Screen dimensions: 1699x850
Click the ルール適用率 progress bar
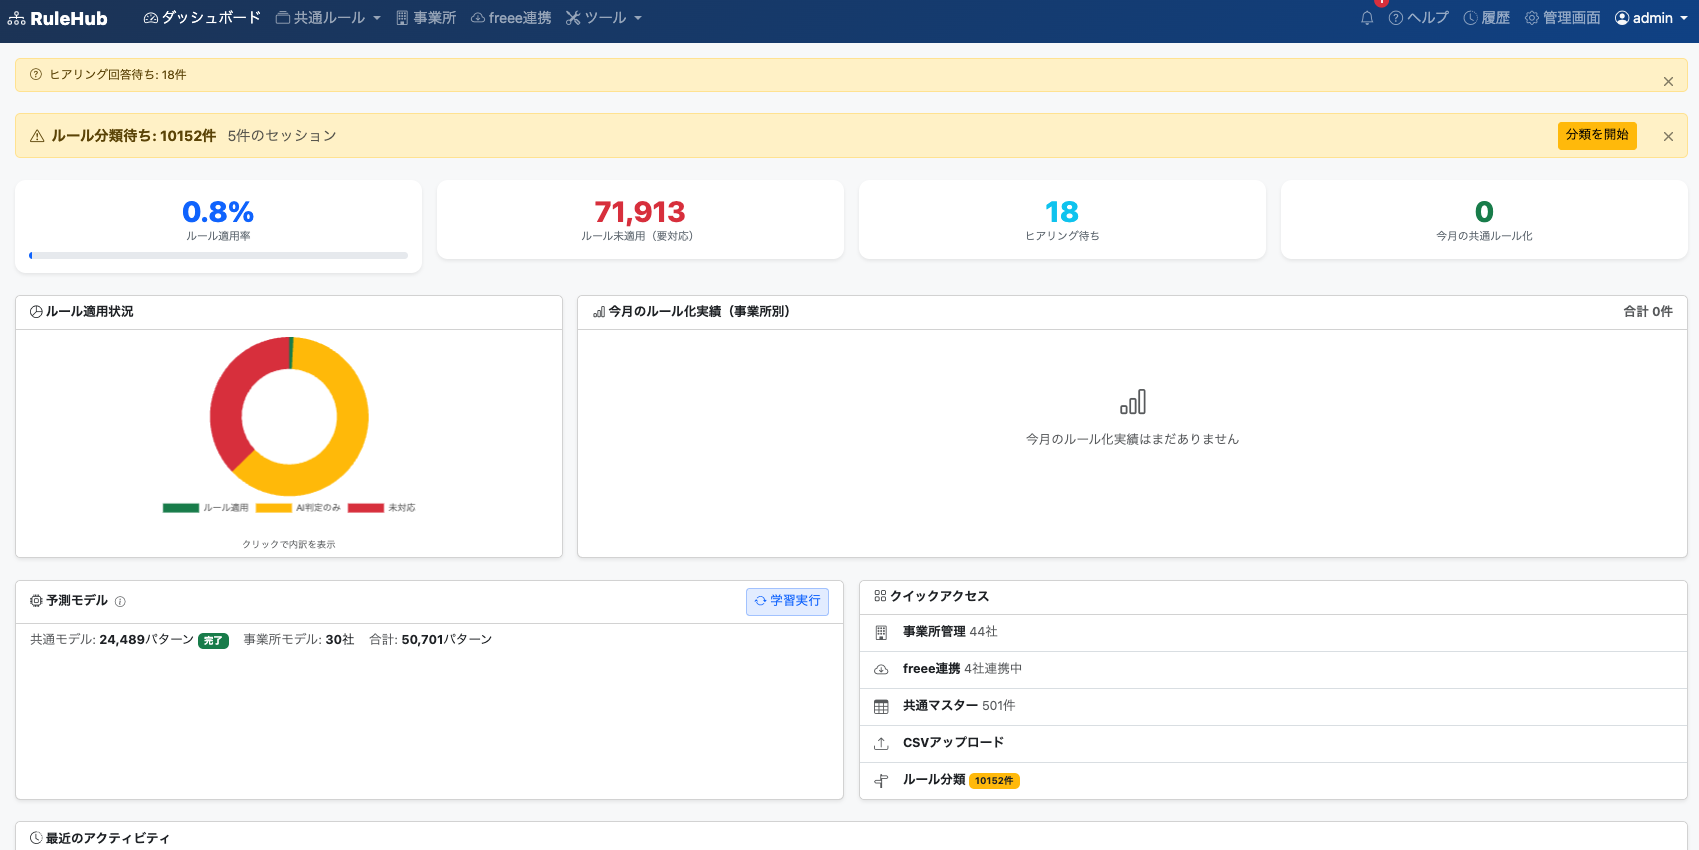218,256
